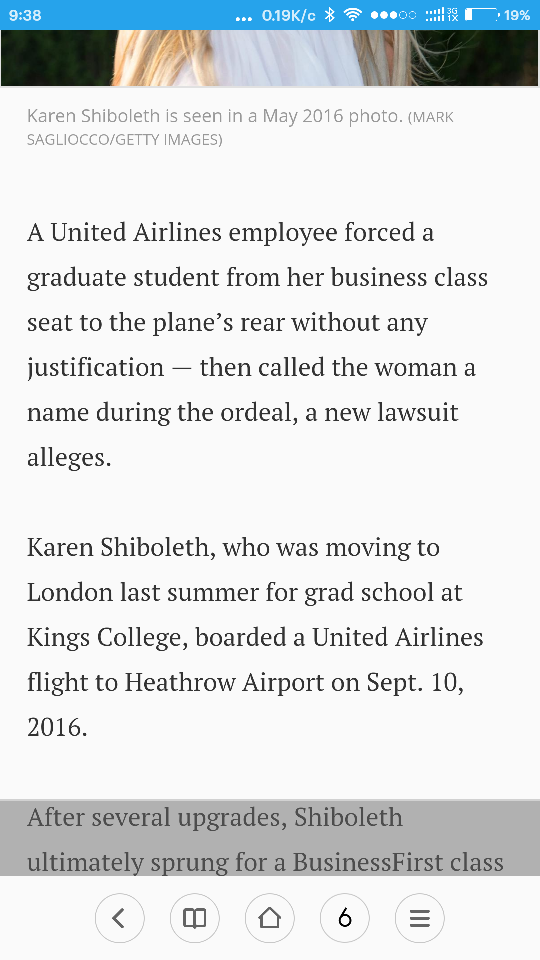Image resolution: width=540 pixels, height=960 pixels.
Task: Go to browser home page icon
Action: click(269, 918)
